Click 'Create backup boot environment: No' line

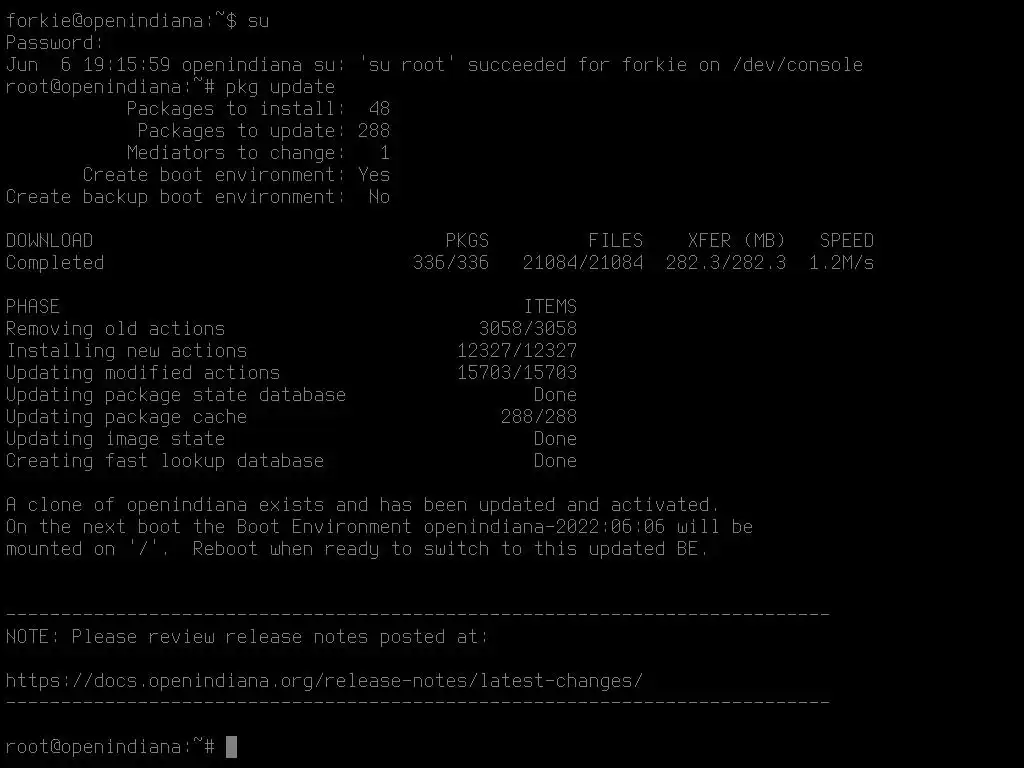[198, 197]
